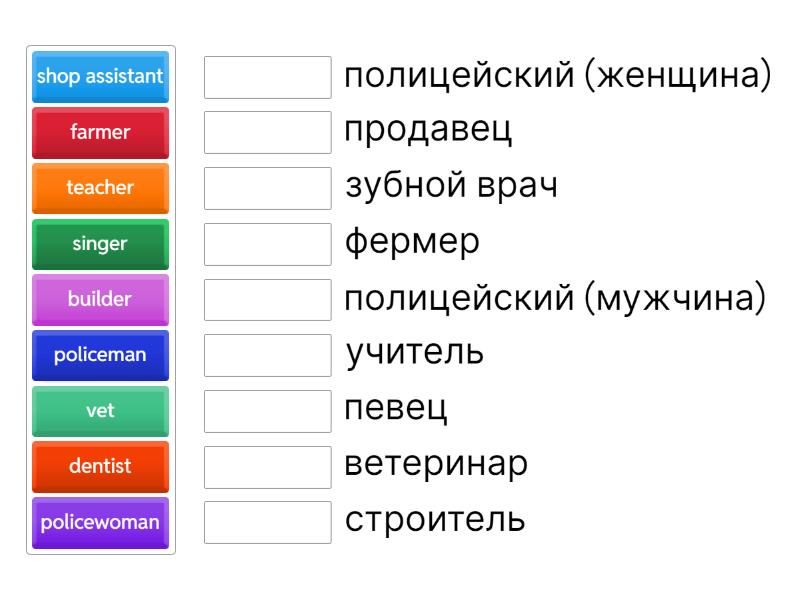Click answer slot for полицейский (мужчина)
Image resolution: width=800 pixels, height=600 pixels.
point(267,299)
